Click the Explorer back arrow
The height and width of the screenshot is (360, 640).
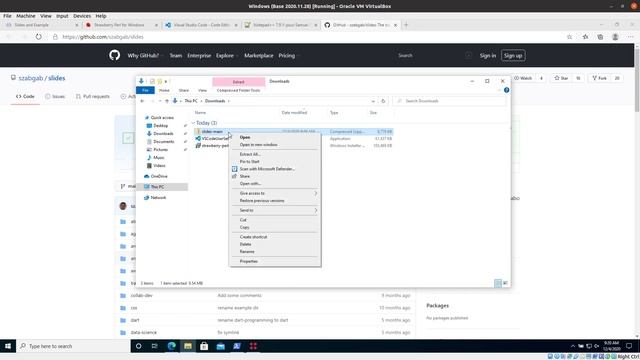tap(142, 101)
